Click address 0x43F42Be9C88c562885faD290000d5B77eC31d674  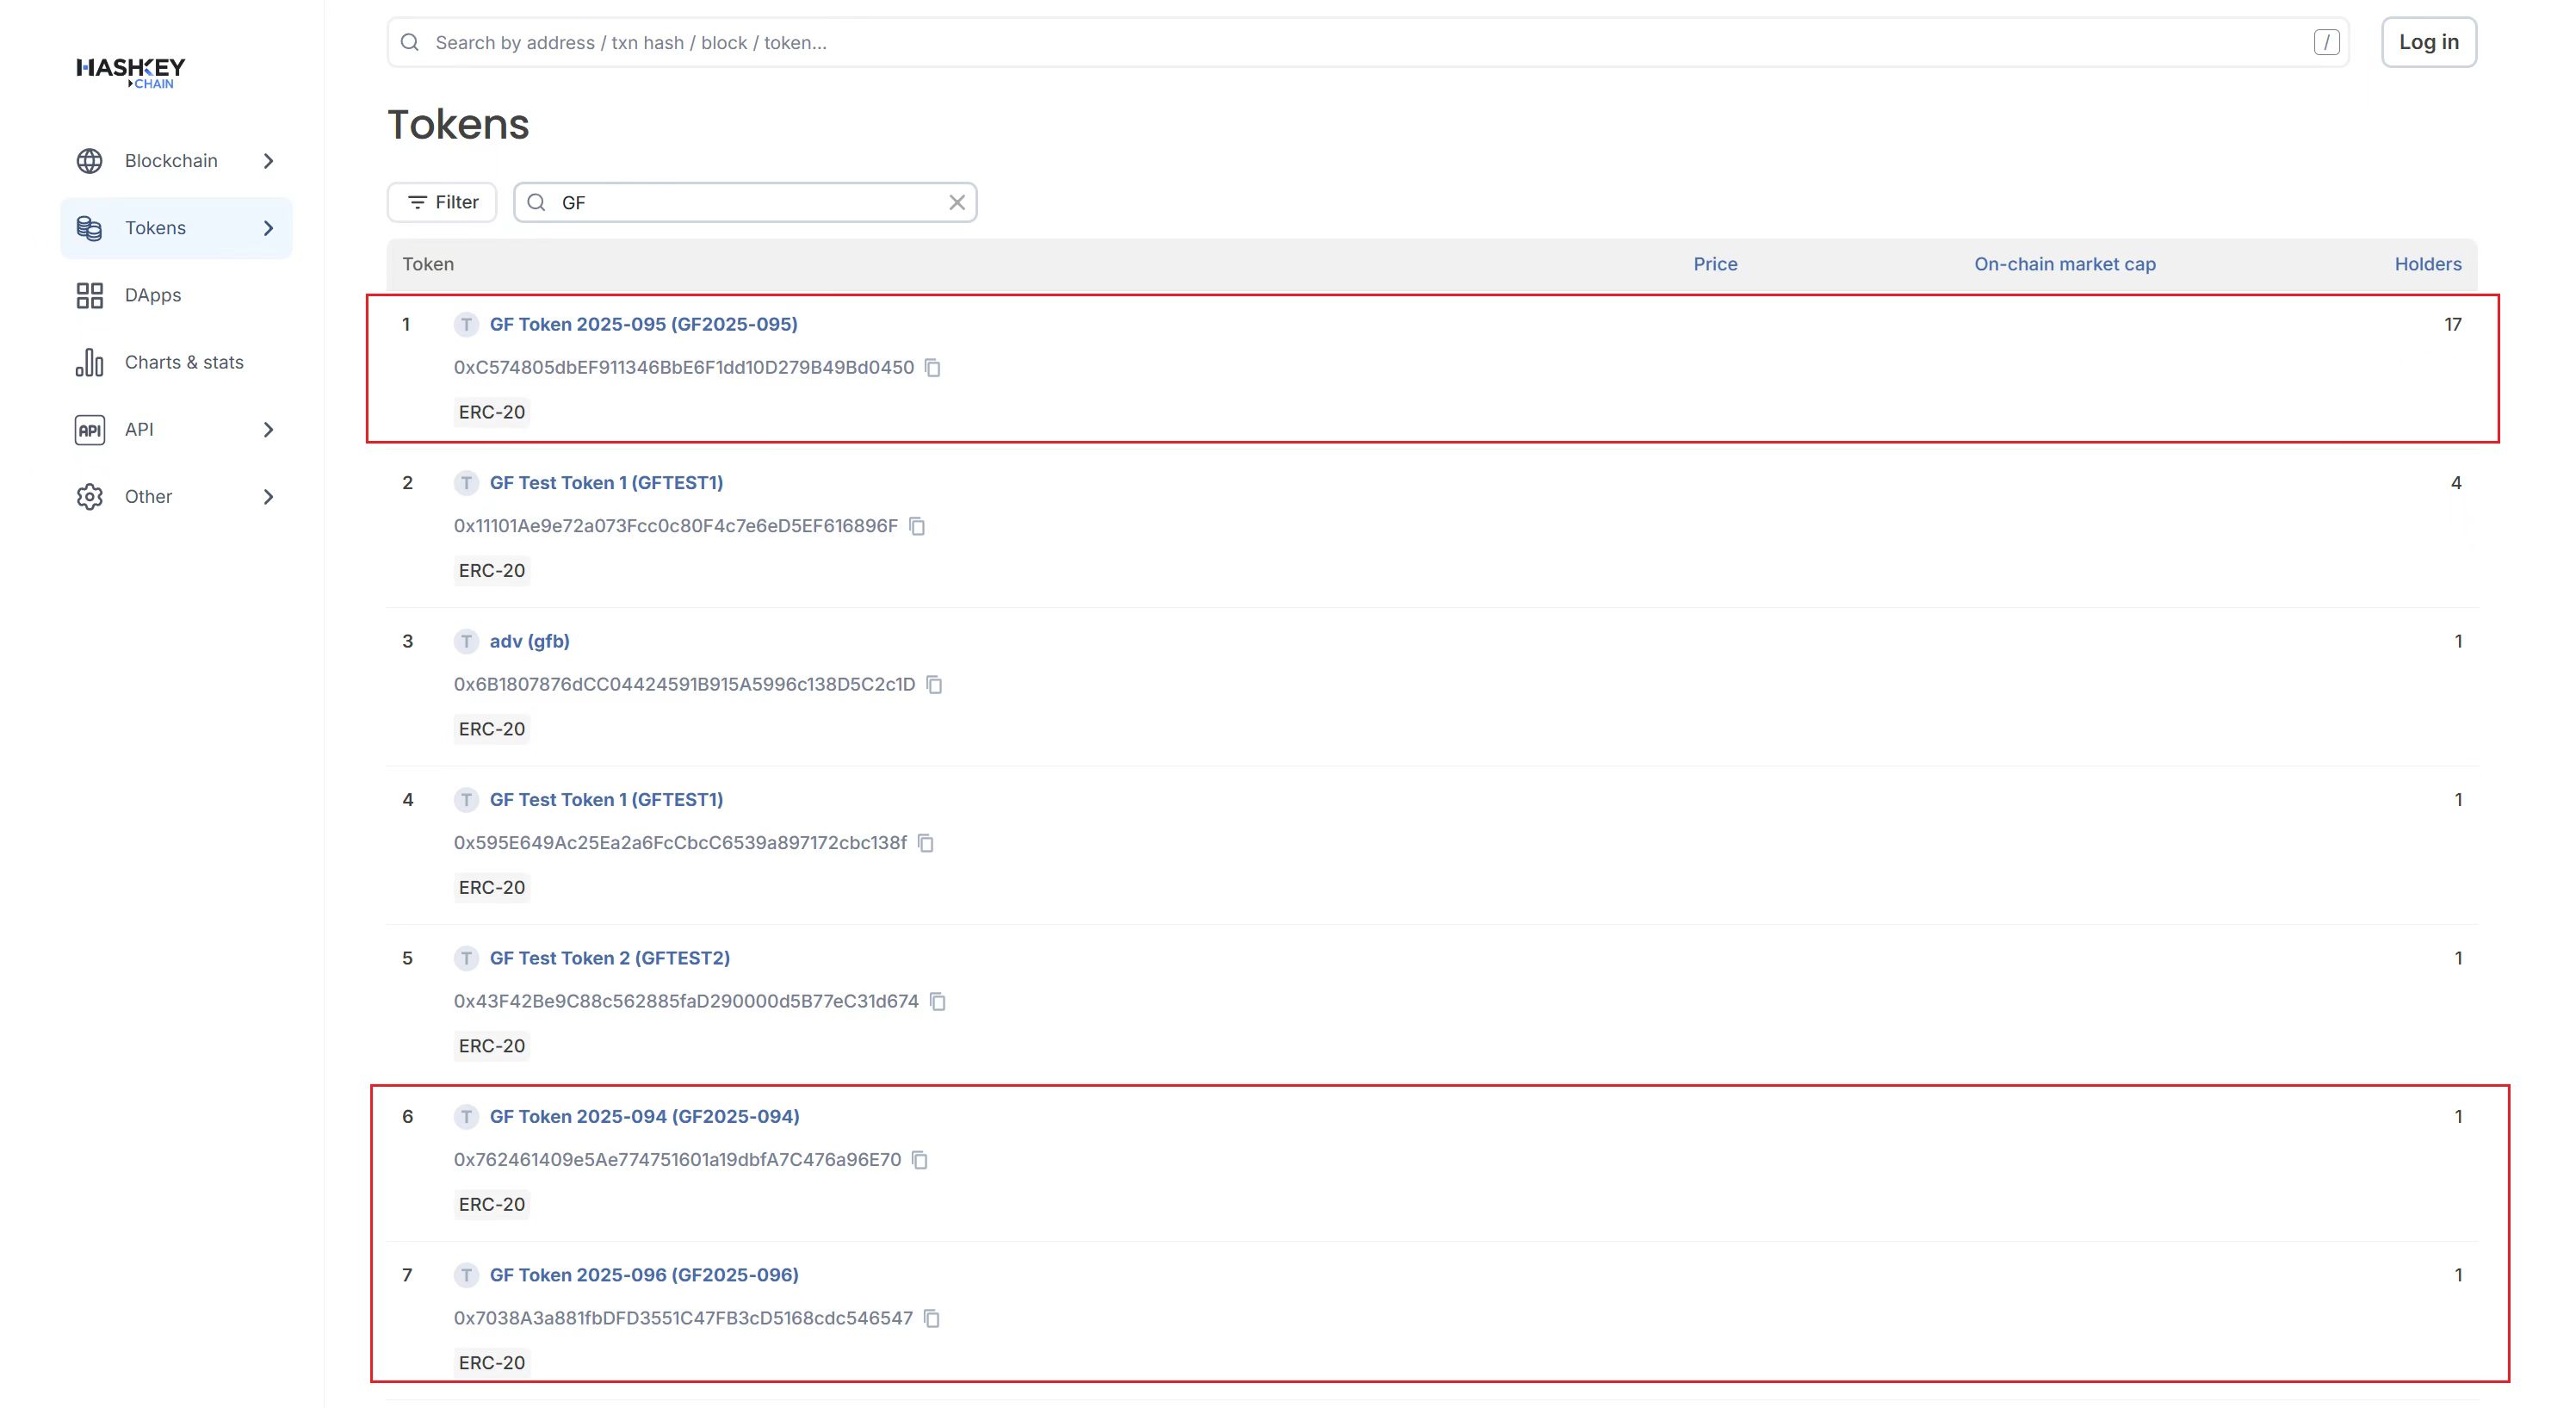(x=686, y=1001)
